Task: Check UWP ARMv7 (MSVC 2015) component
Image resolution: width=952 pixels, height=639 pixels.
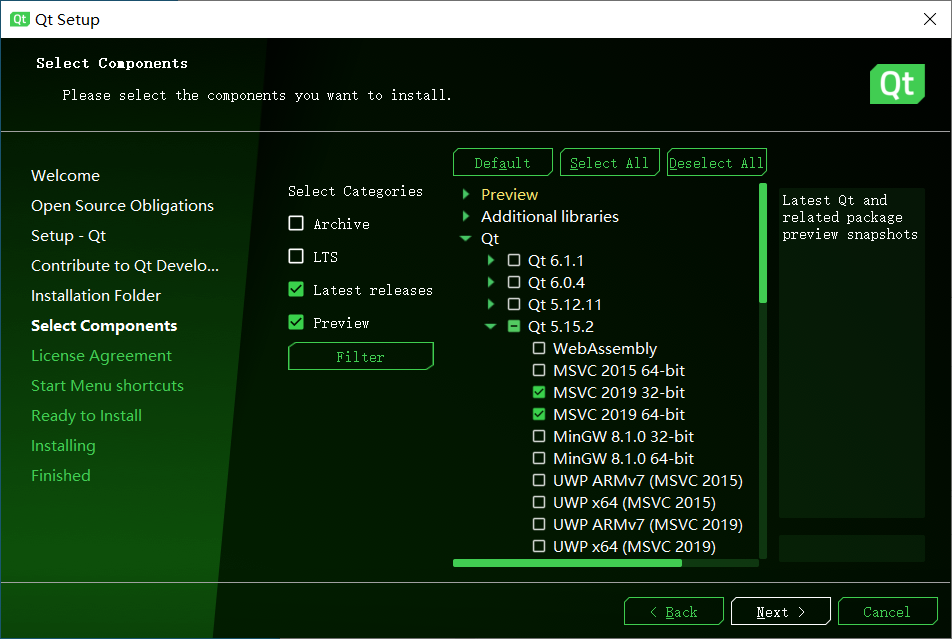Action: [x=539, y=480]
